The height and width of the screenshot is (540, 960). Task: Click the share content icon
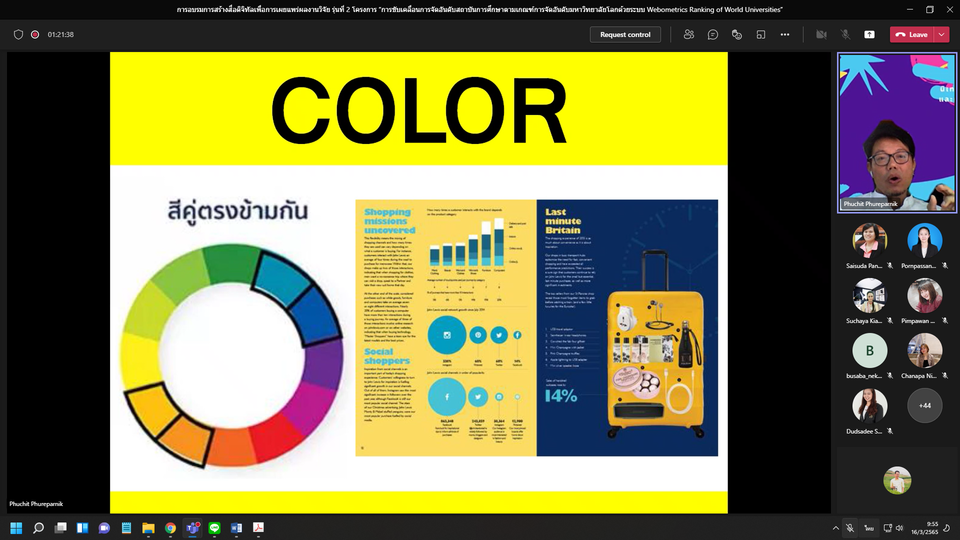[x=869, y=34]
